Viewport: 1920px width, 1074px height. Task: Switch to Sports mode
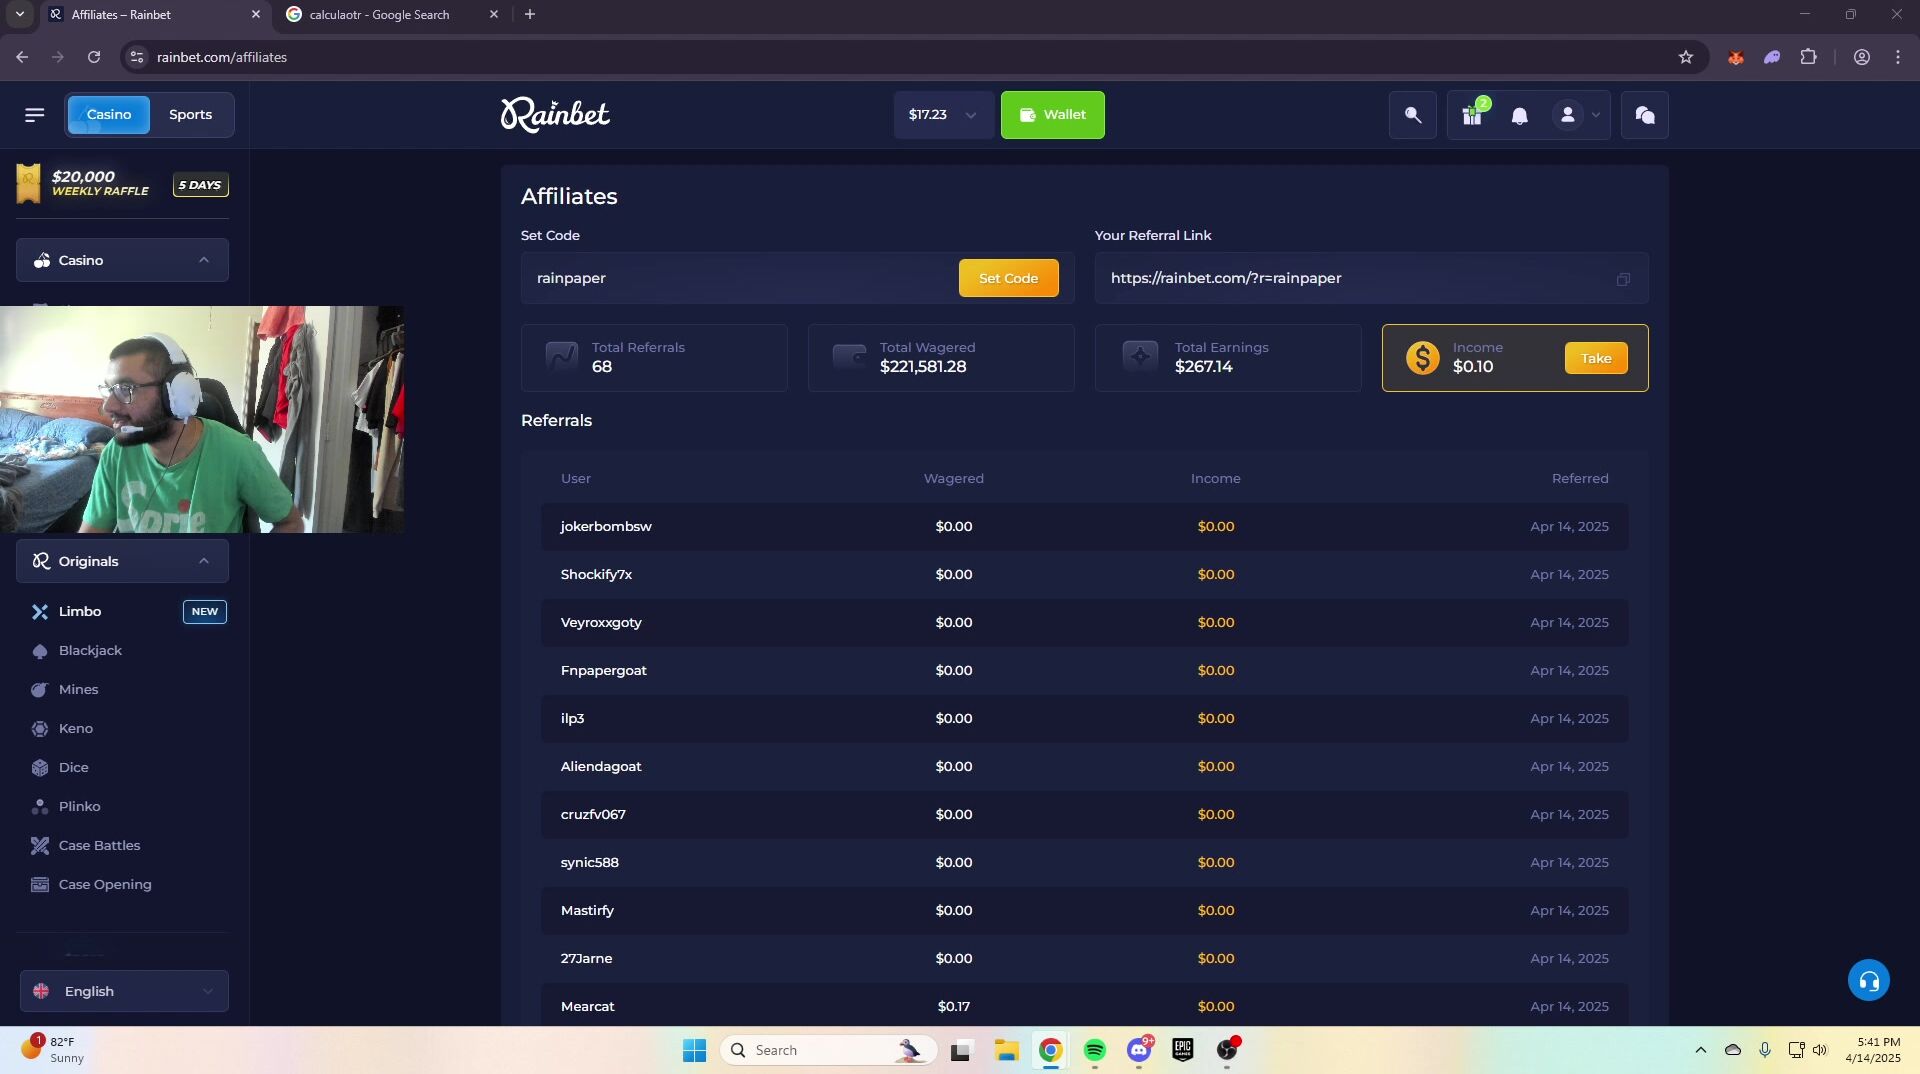[x=191, y=115]
